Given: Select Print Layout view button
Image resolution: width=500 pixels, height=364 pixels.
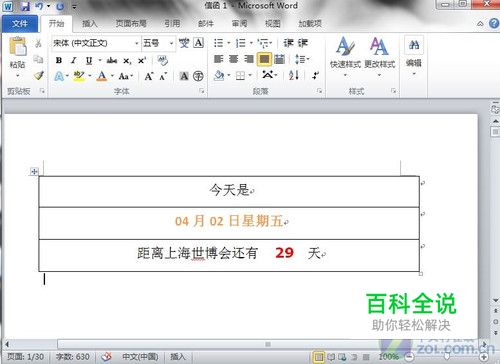Looking at the screenshot, I should (x=319, y=357).
